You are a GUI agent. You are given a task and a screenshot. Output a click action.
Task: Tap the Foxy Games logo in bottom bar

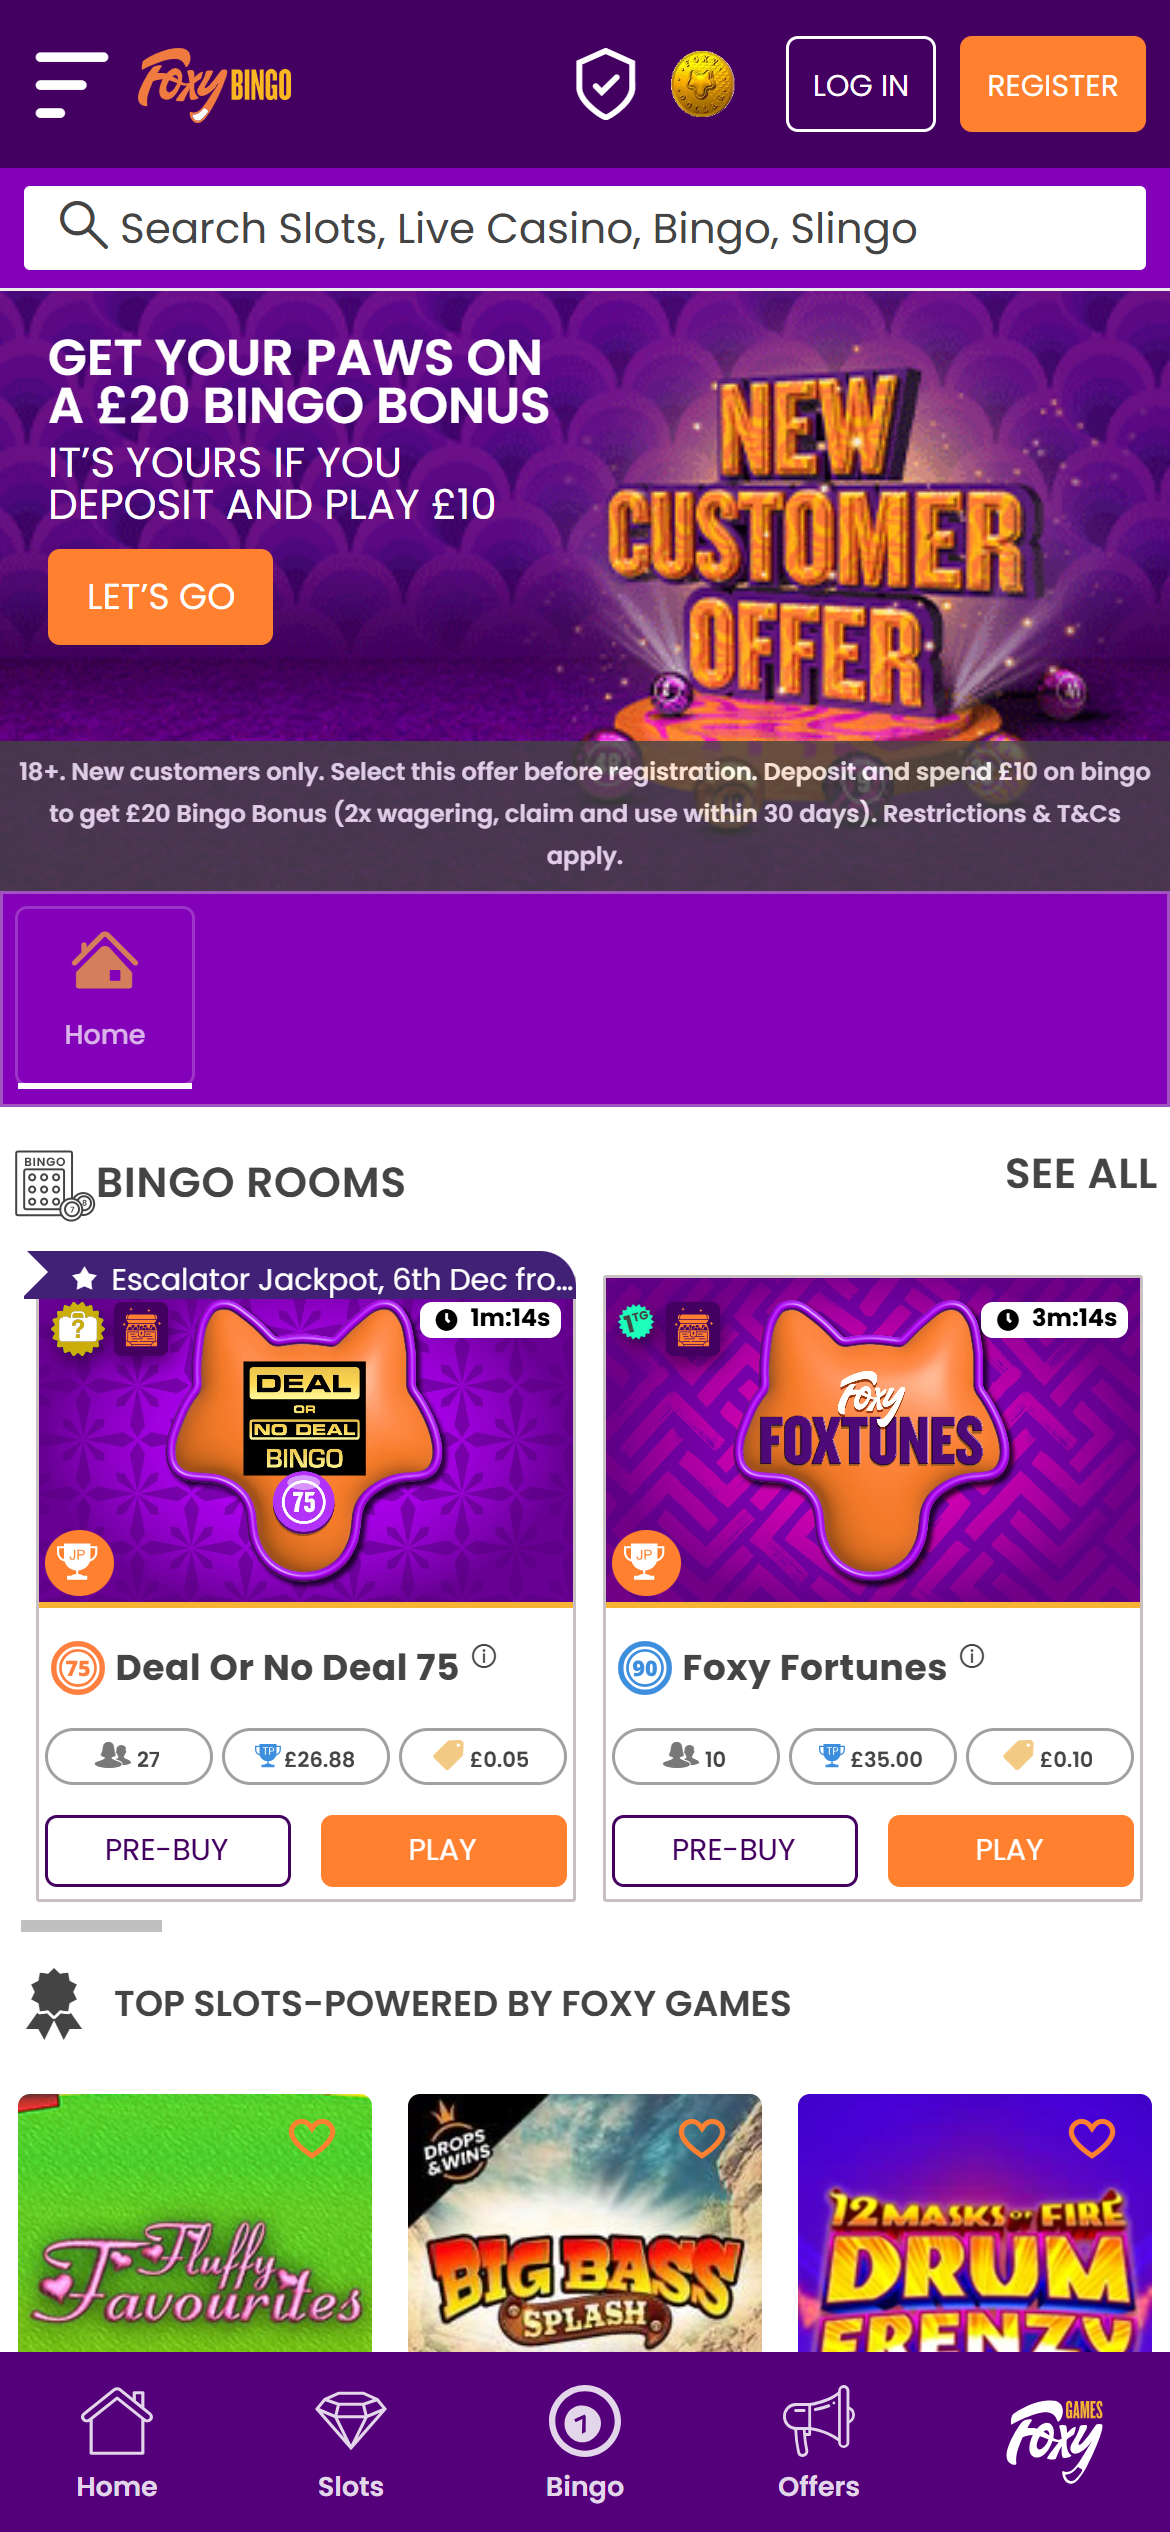[1054, 2440]
